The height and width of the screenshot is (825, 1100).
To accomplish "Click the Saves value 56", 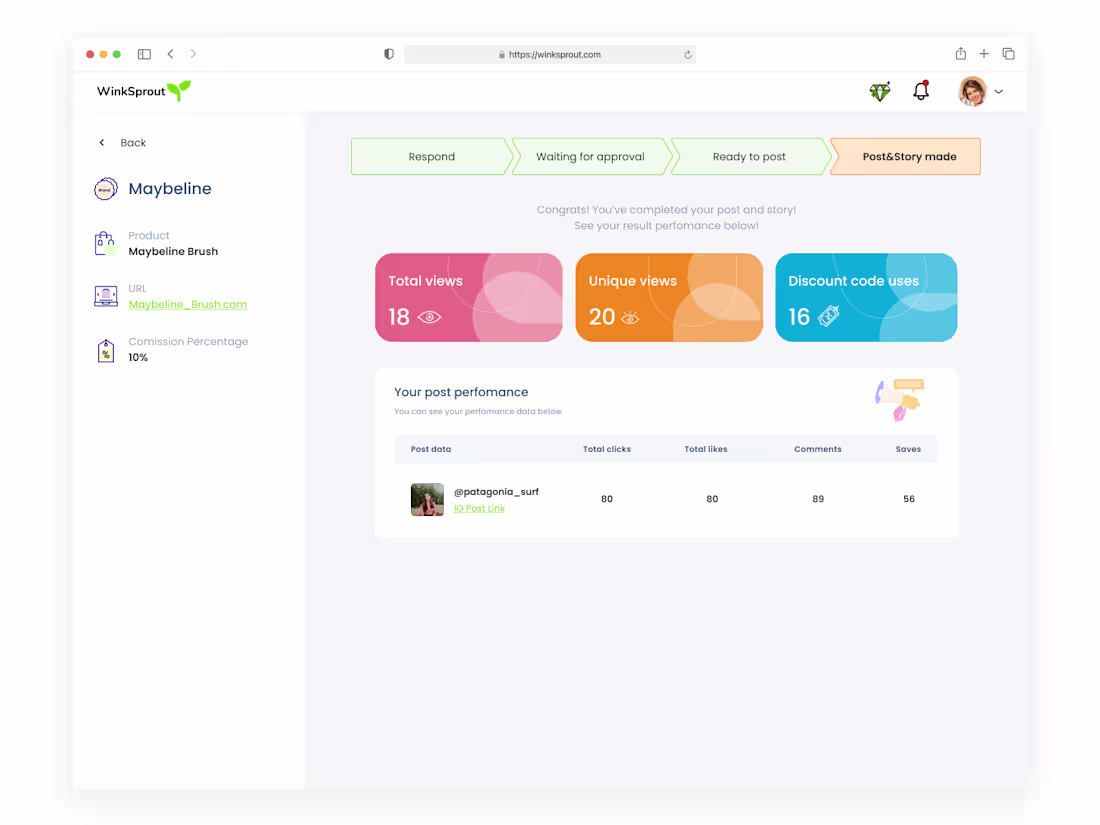I will click(x=909, y=499).
